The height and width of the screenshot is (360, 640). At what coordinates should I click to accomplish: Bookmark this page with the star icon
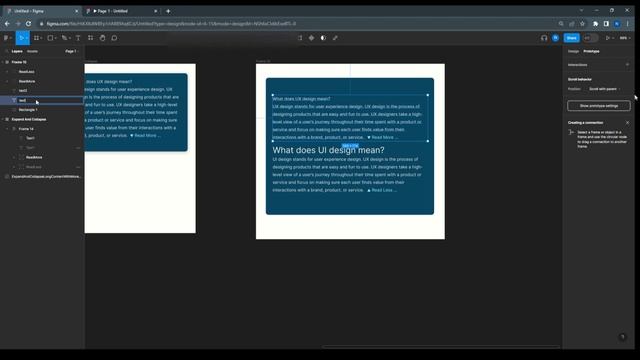point(582,24)
